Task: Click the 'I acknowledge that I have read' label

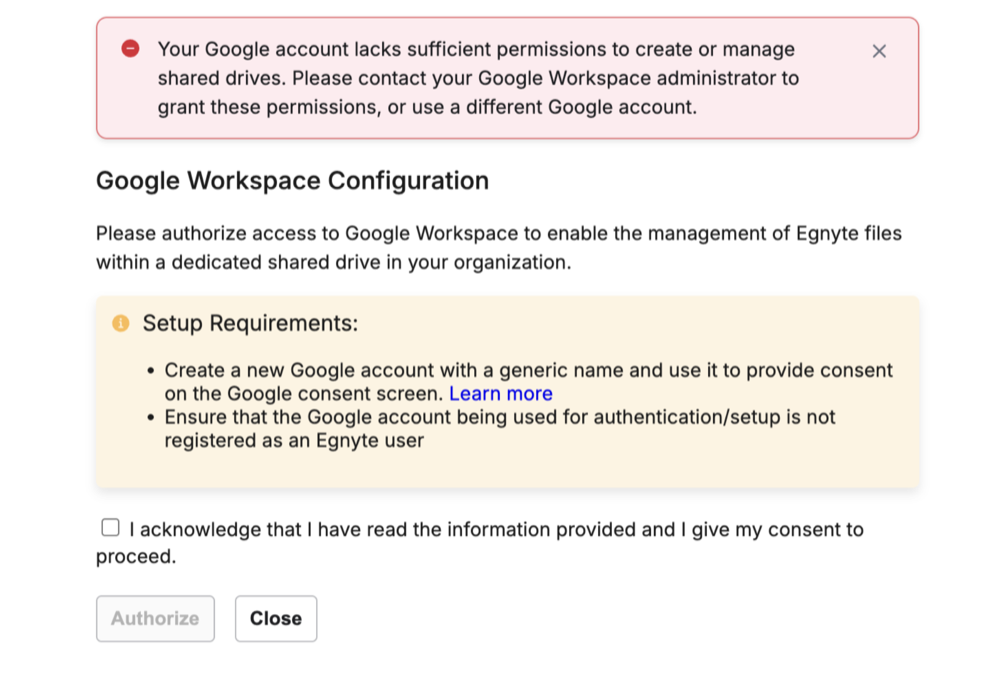Action: 480,542
